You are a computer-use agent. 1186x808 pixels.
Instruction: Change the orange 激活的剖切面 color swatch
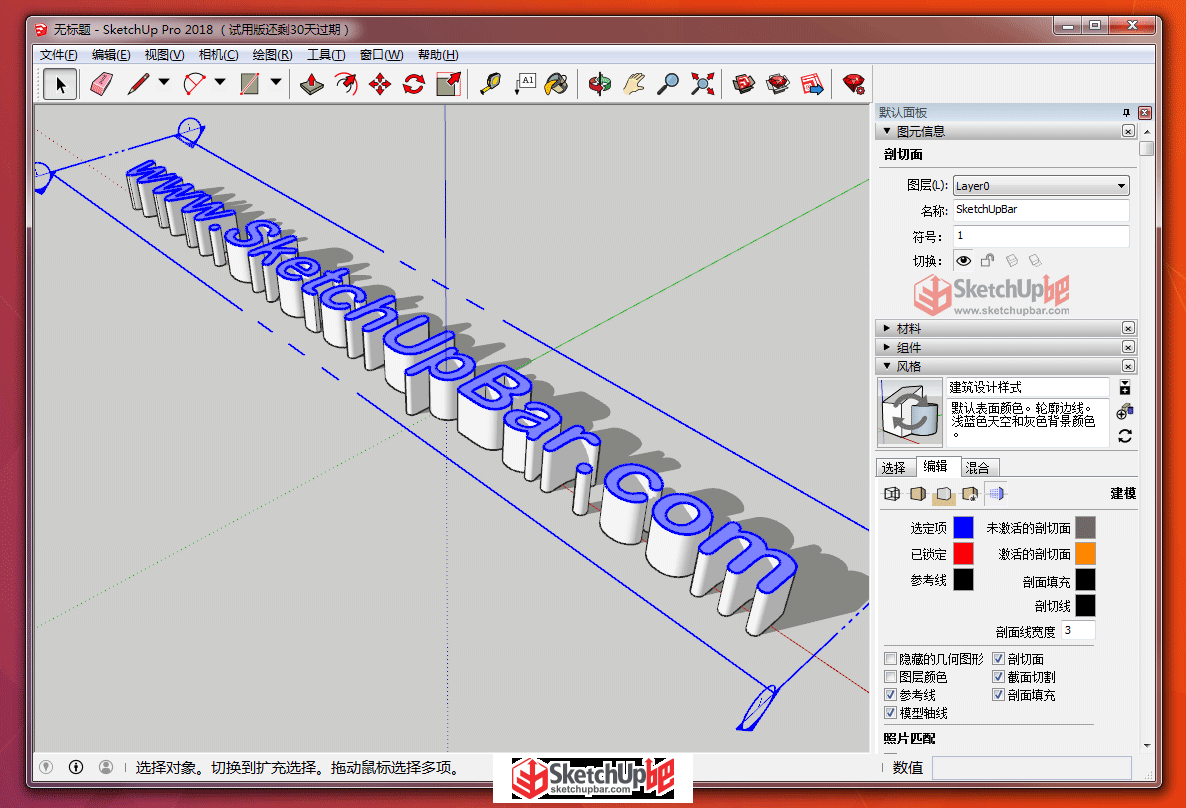click(1085, 554)
